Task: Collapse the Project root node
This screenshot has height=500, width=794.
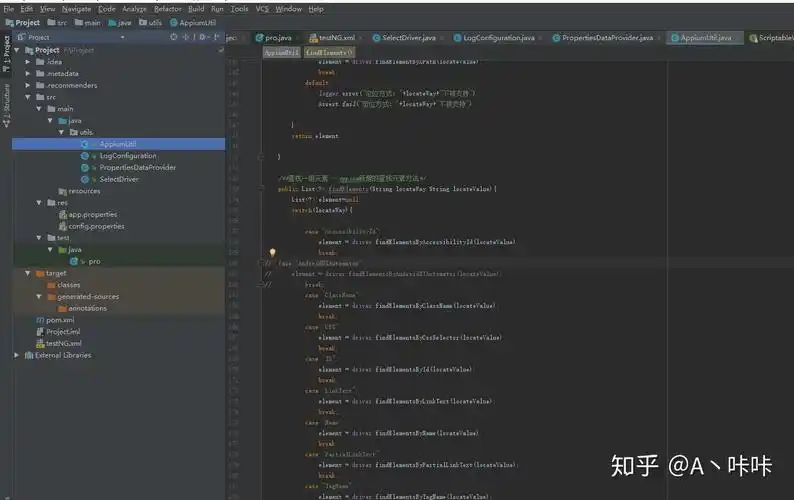Action: point(17,50)
